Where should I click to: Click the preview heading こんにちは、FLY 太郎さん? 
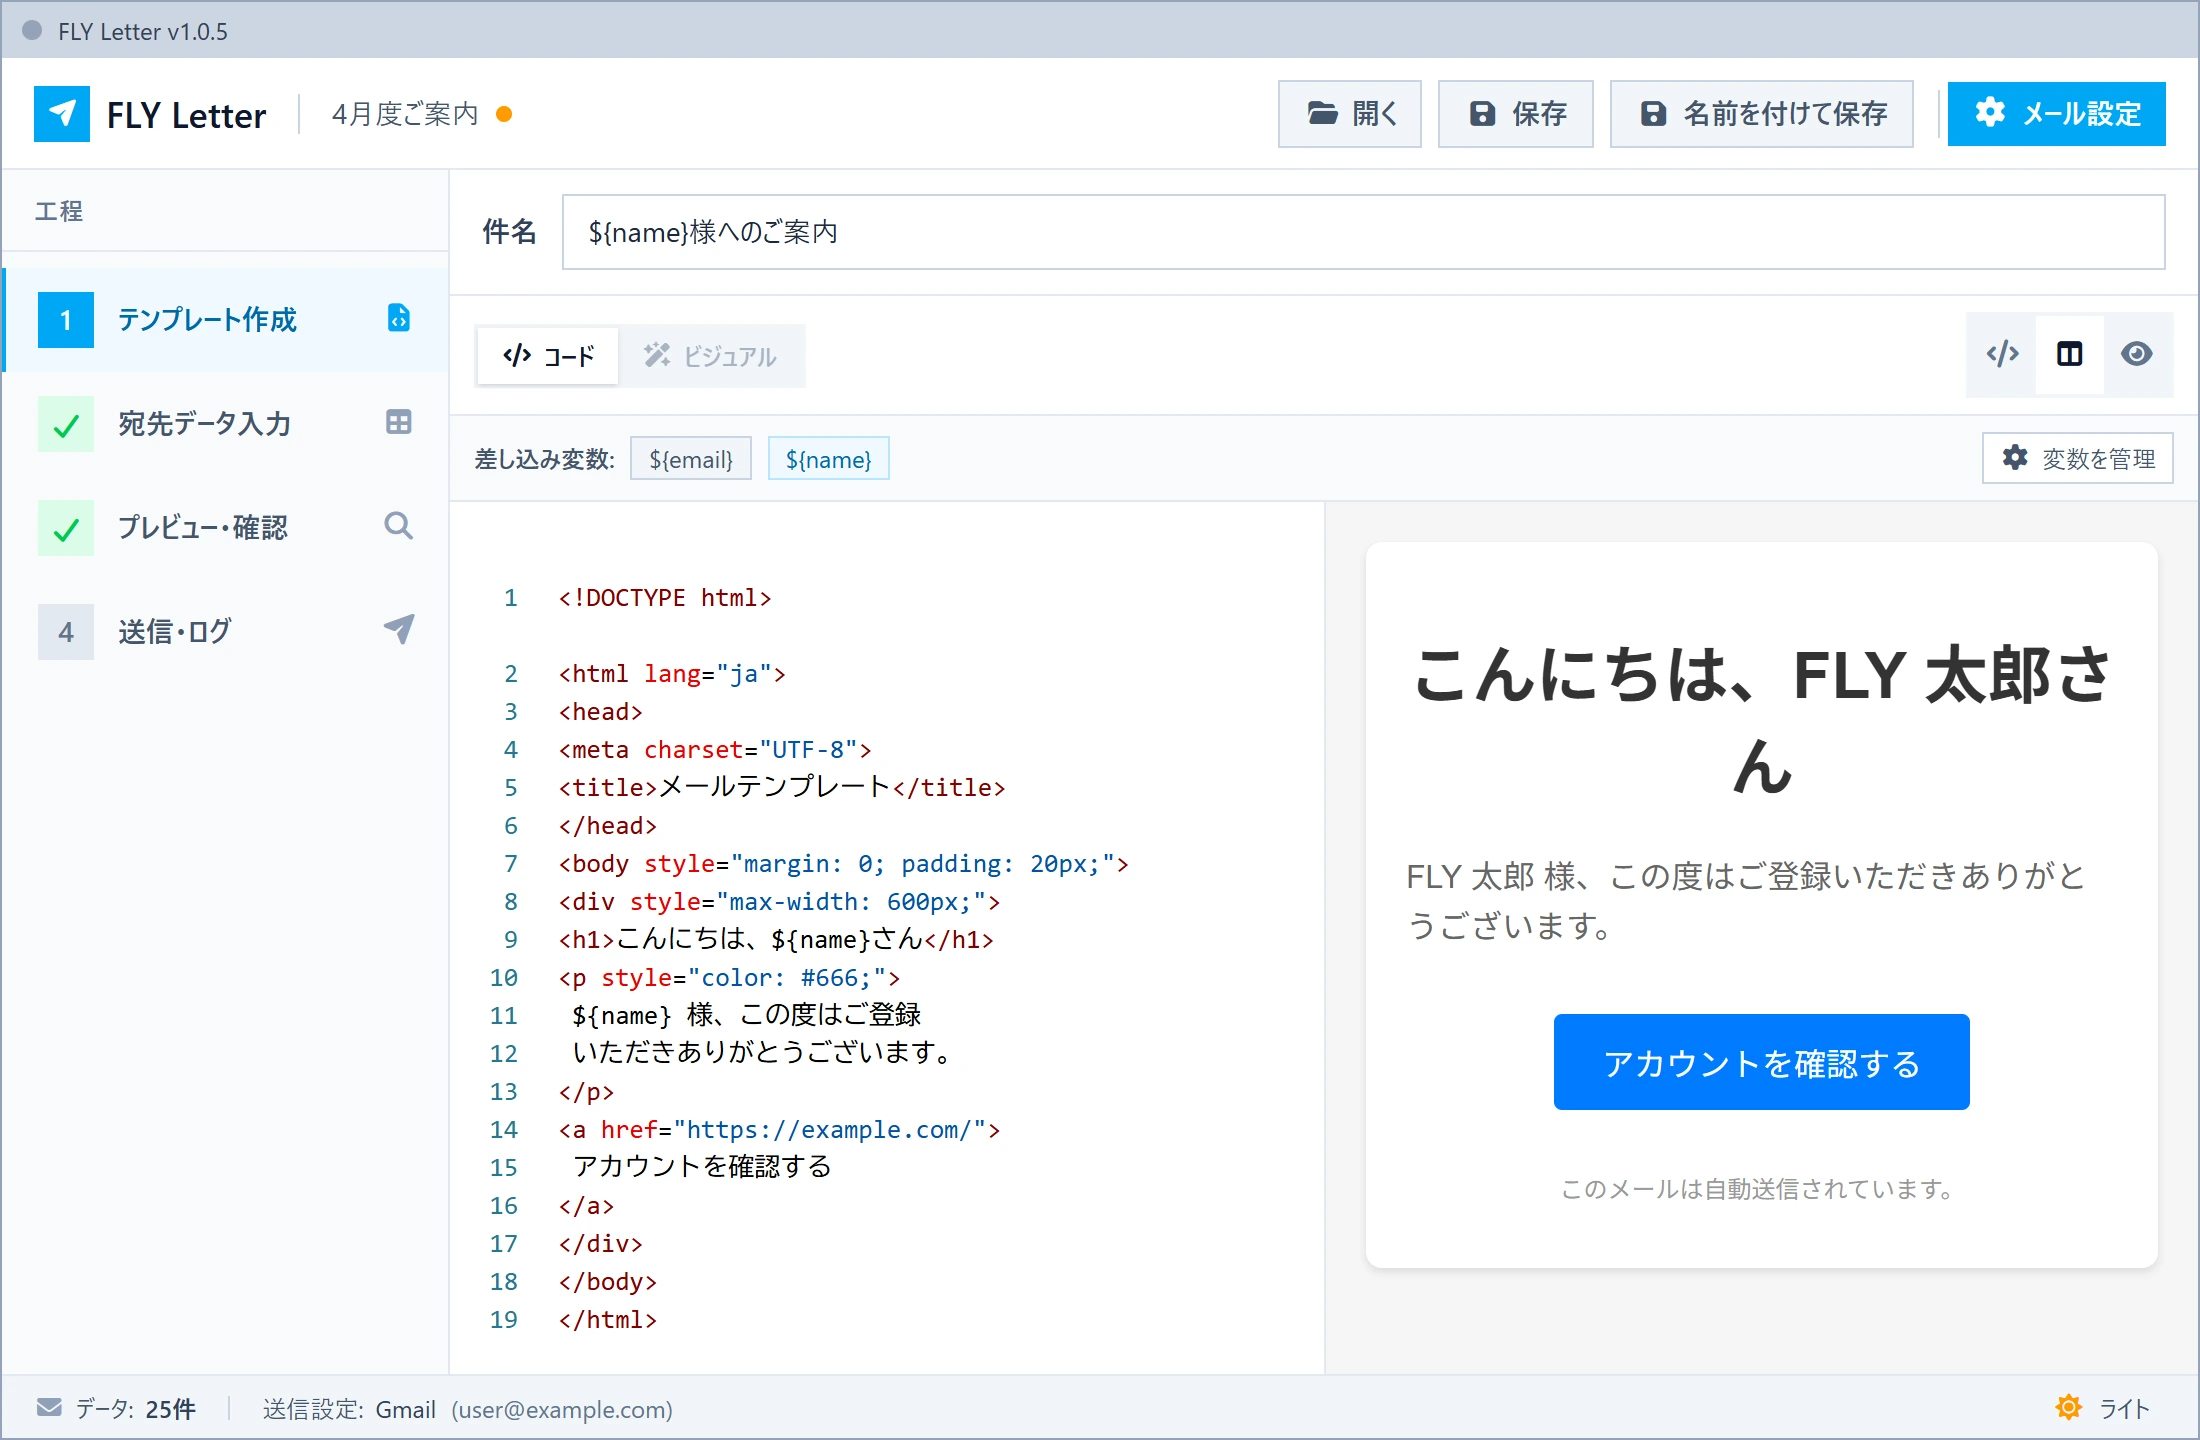[1762, 720]
